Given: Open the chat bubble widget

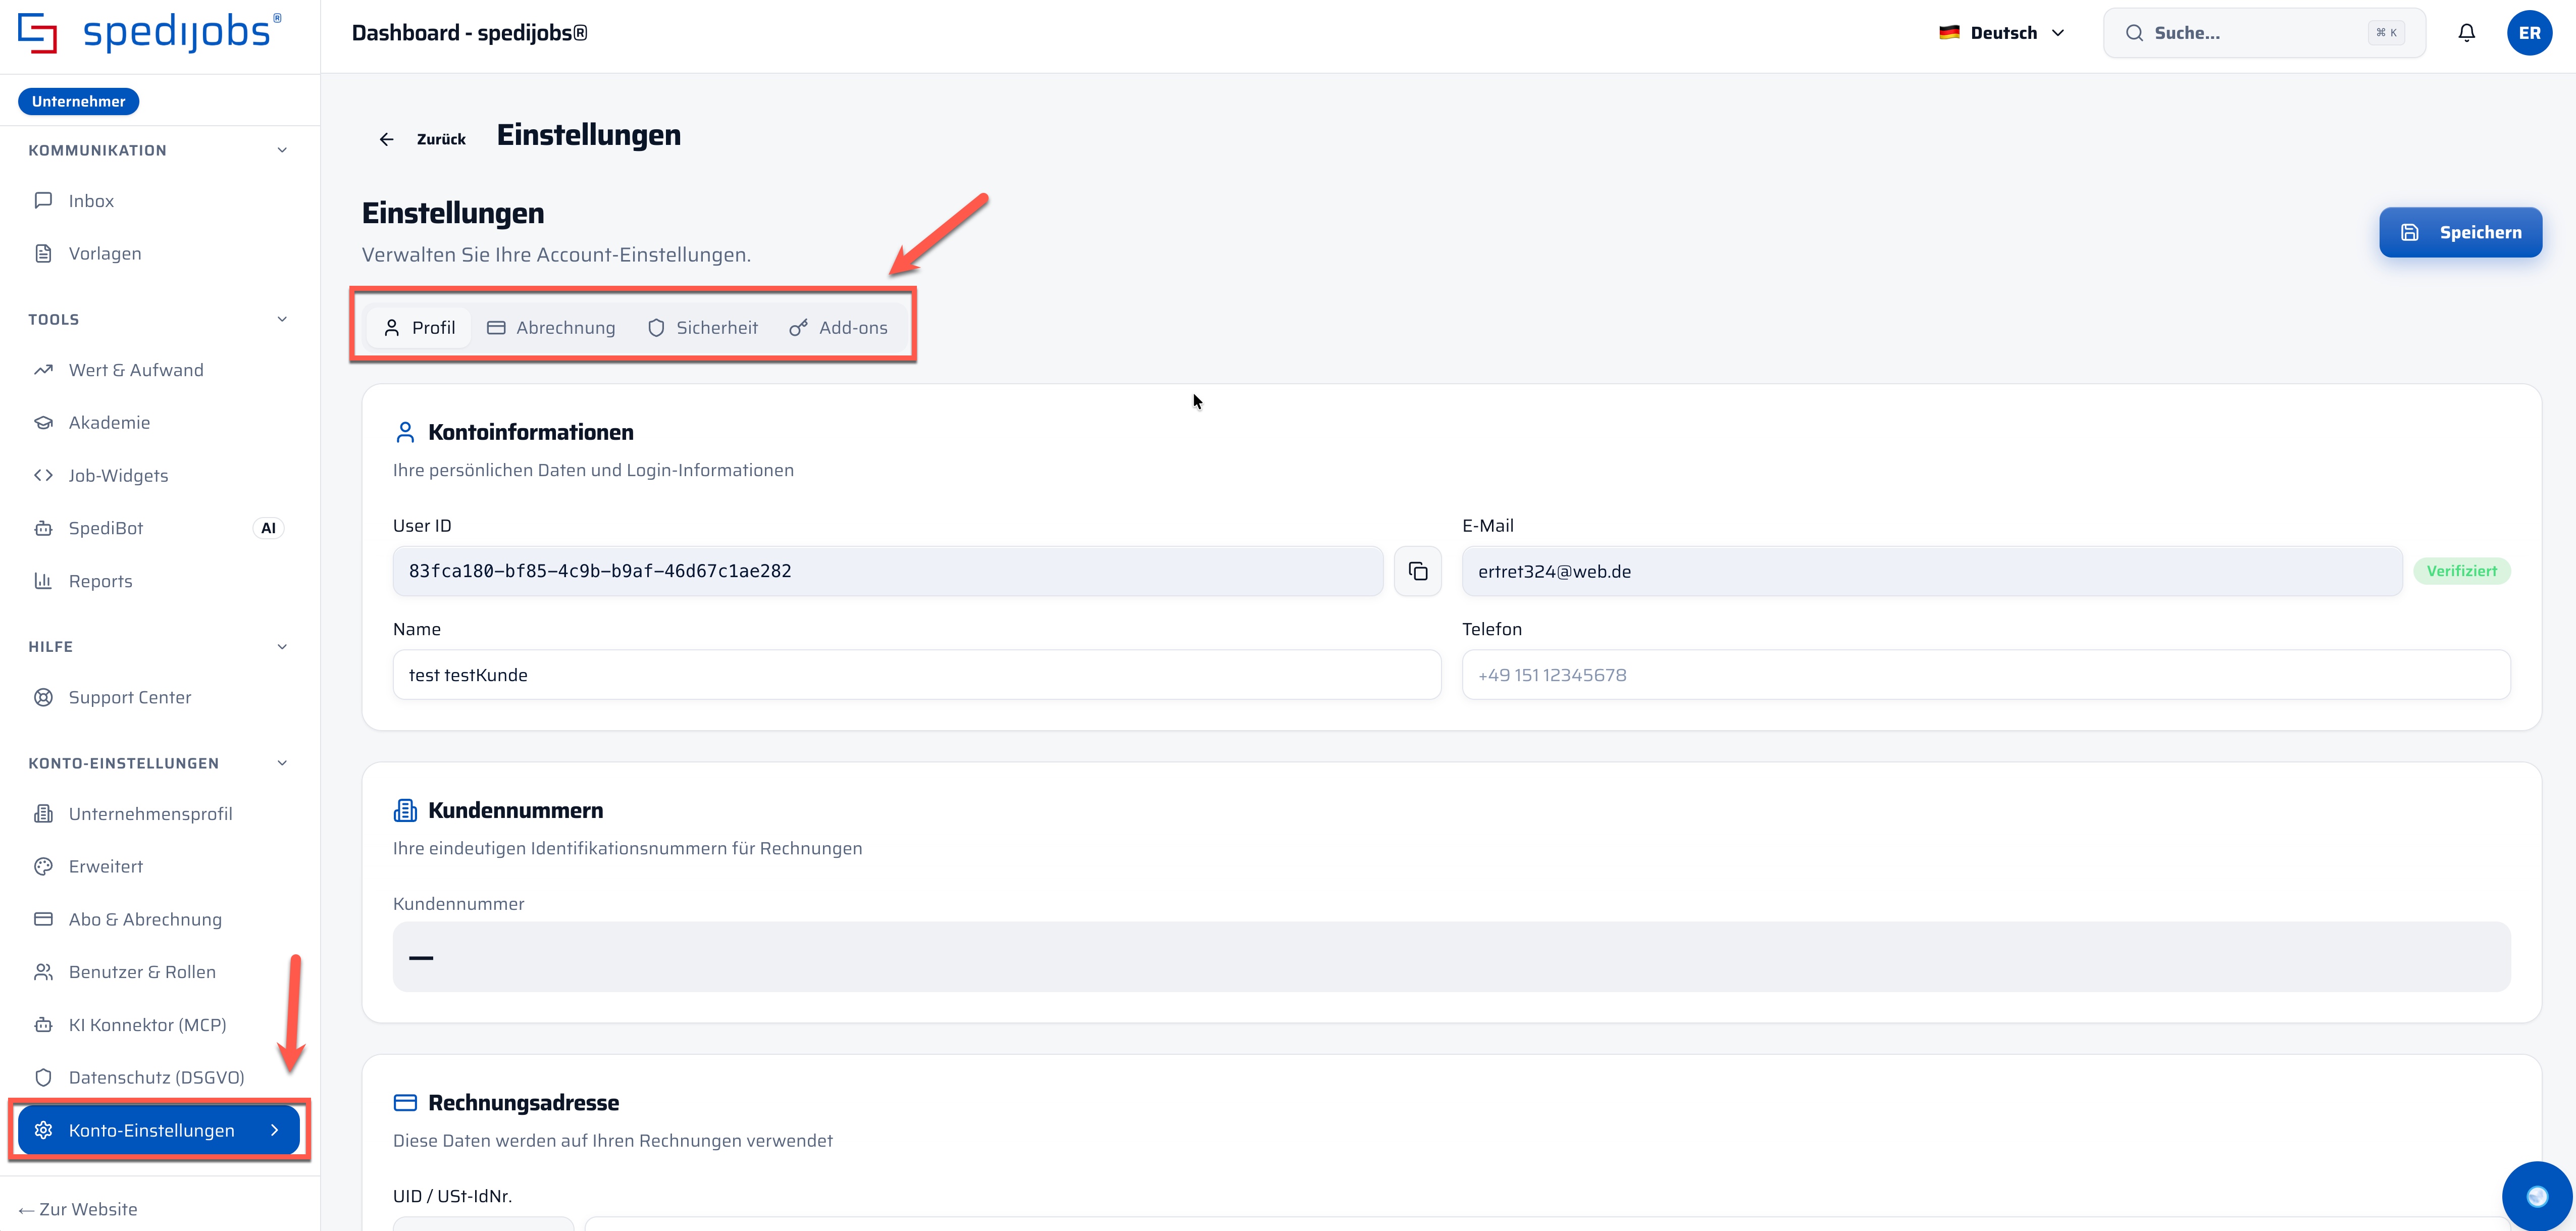Looking at the screenshot, I should (2537, 1195).
